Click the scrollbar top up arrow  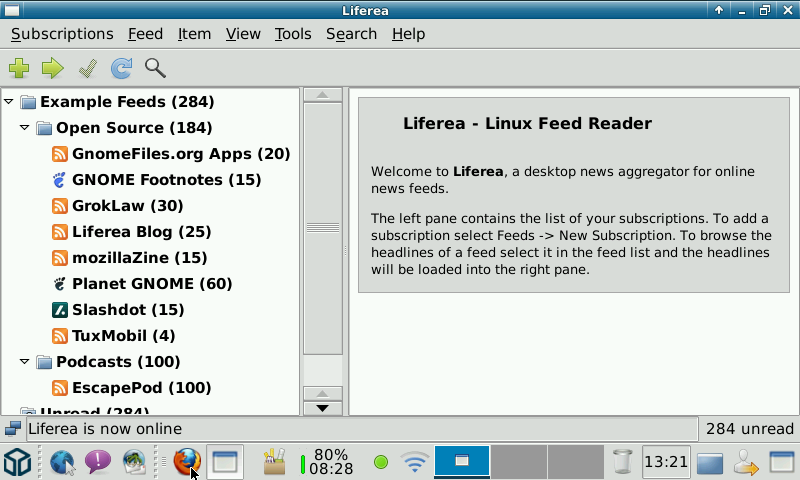[x=322, y=95]
